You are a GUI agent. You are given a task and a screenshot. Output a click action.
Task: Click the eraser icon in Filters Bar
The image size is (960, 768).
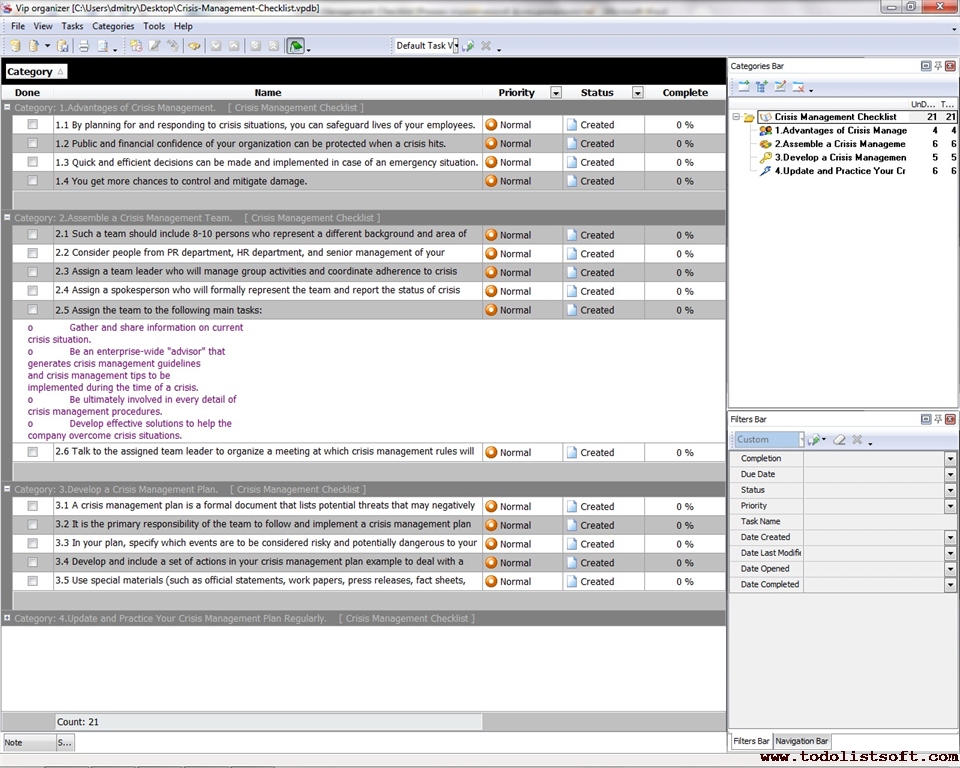(839, 440)
